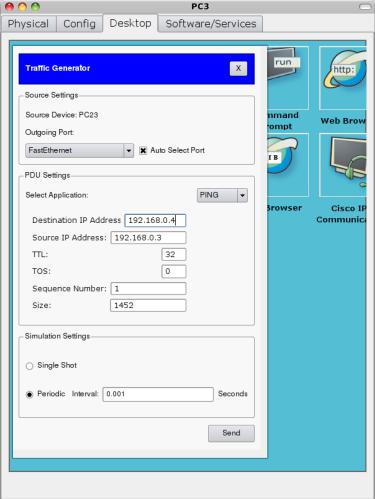Click the red close window button
The height and width of the screenshot is (499, 375).
coord(9,6)
